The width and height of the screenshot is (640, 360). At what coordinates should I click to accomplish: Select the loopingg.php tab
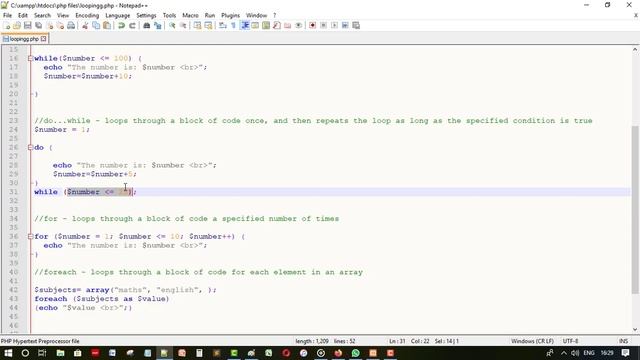pyautogui.click(x=24, y=39)
